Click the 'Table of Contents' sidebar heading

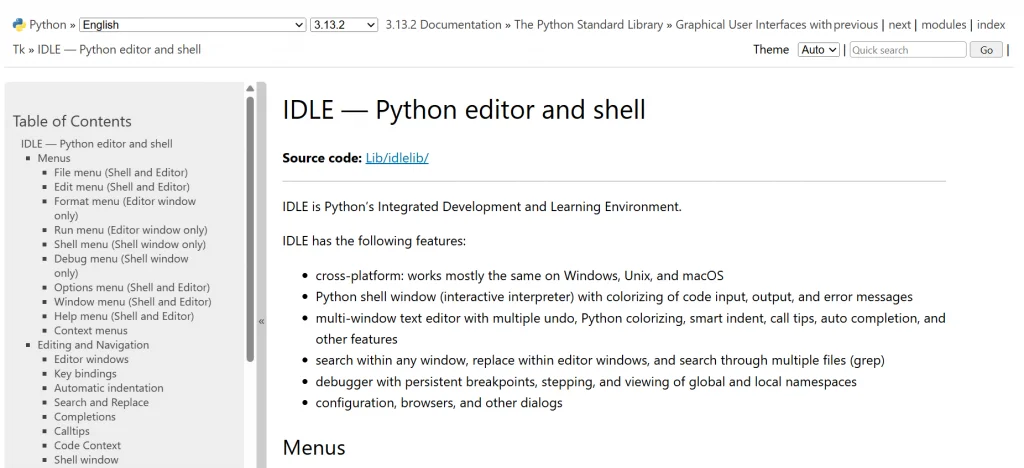(x=72, y=121)
